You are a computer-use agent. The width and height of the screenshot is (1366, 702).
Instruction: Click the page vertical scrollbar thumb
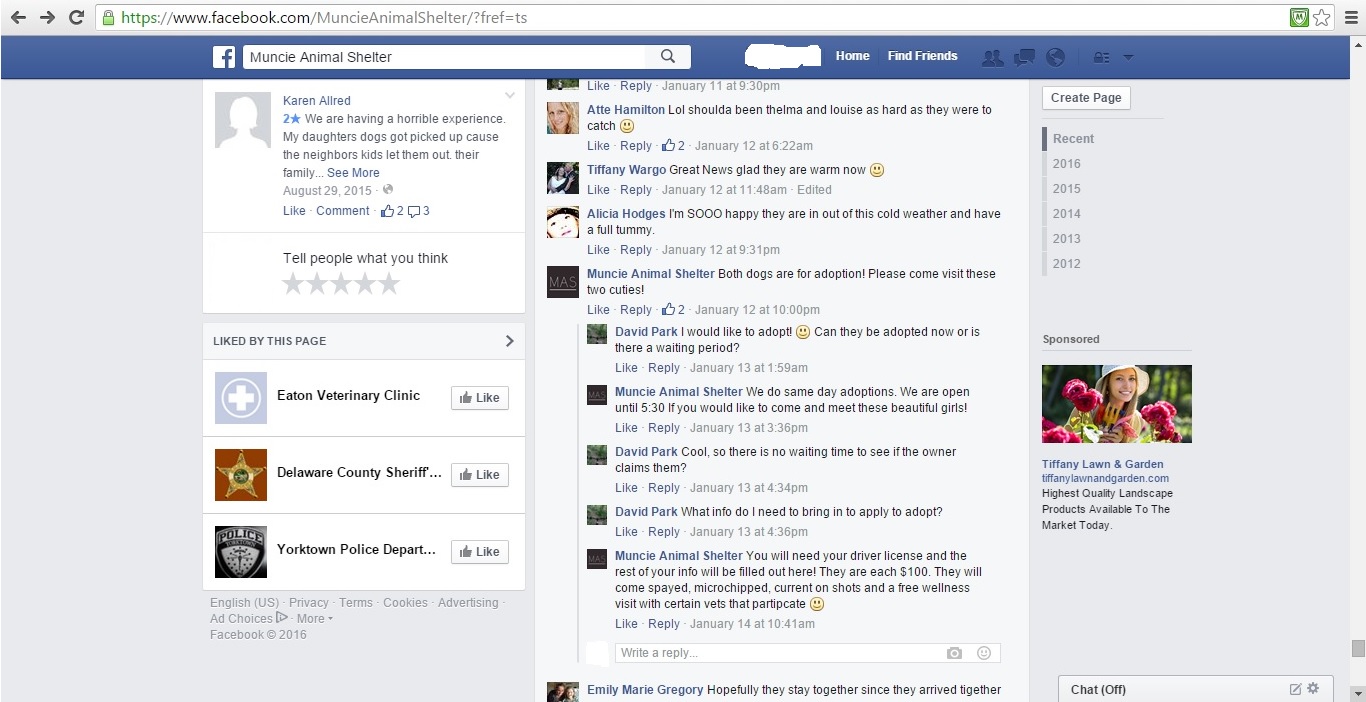click(1358, 648)
